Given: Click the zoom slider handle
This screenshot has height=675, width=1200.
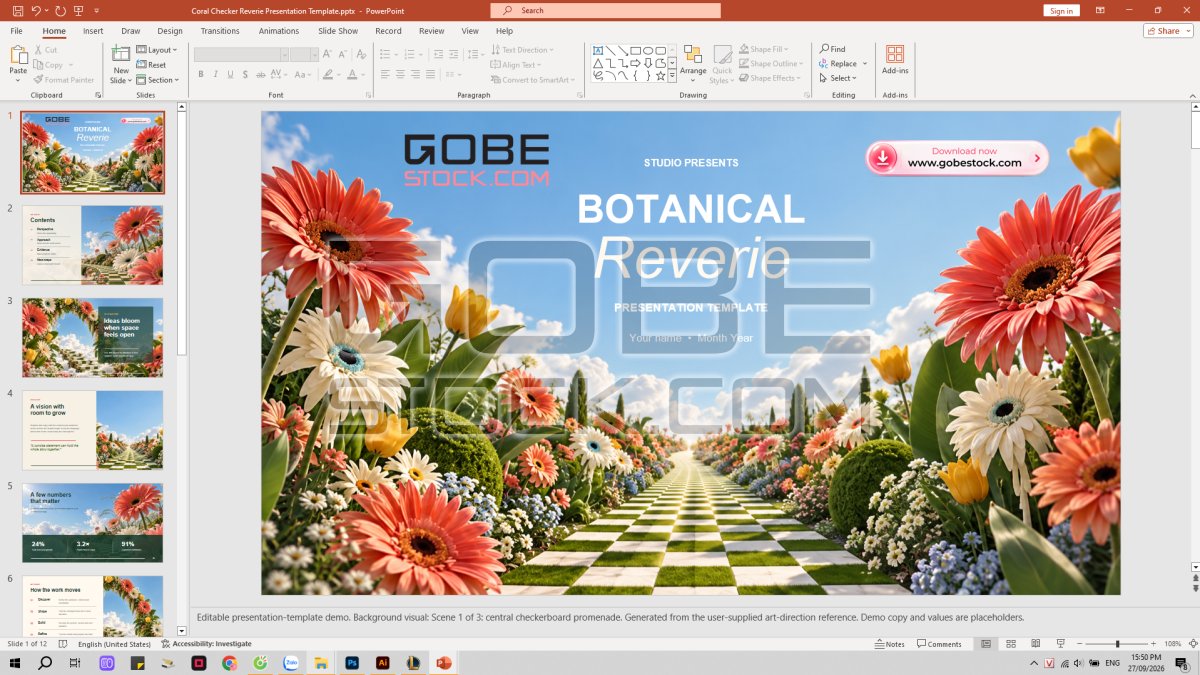Looking at the screenshot, I should click(x=1118, y=644).
